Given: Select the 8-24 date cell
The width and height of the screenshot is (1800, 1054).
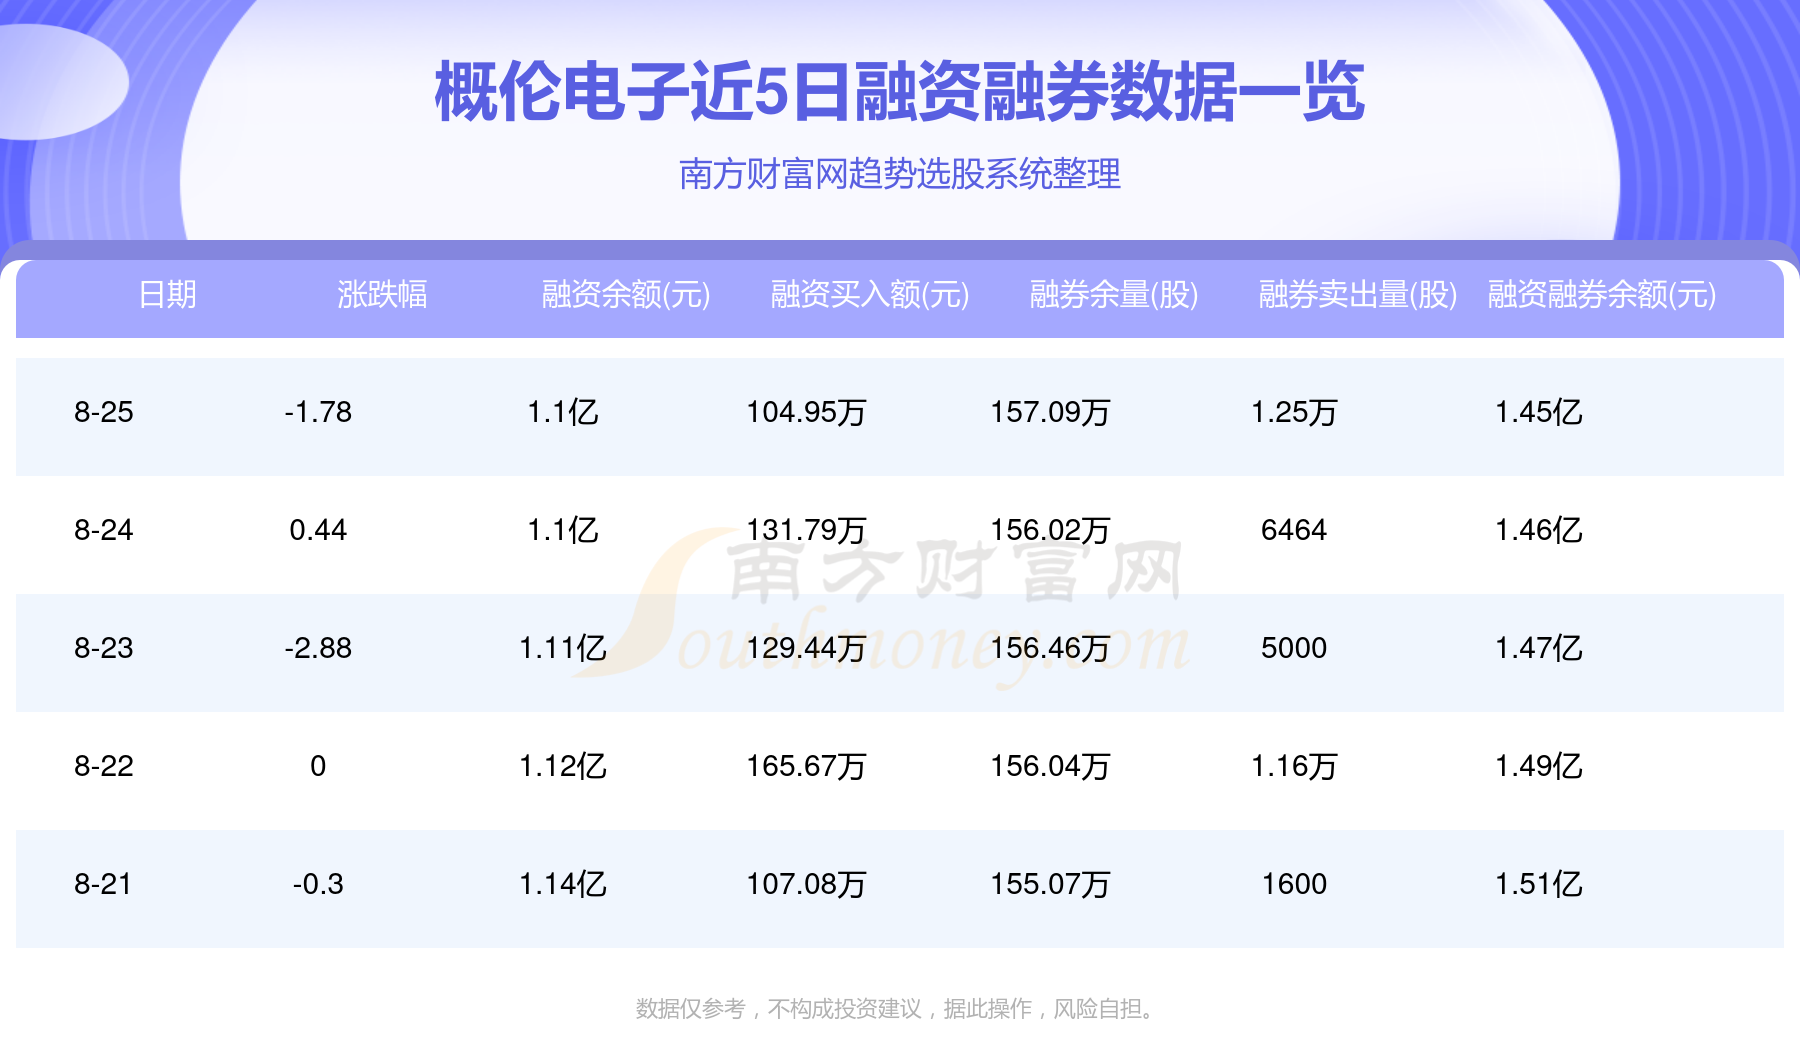Looking at the screenshot, I should point(104,530).
